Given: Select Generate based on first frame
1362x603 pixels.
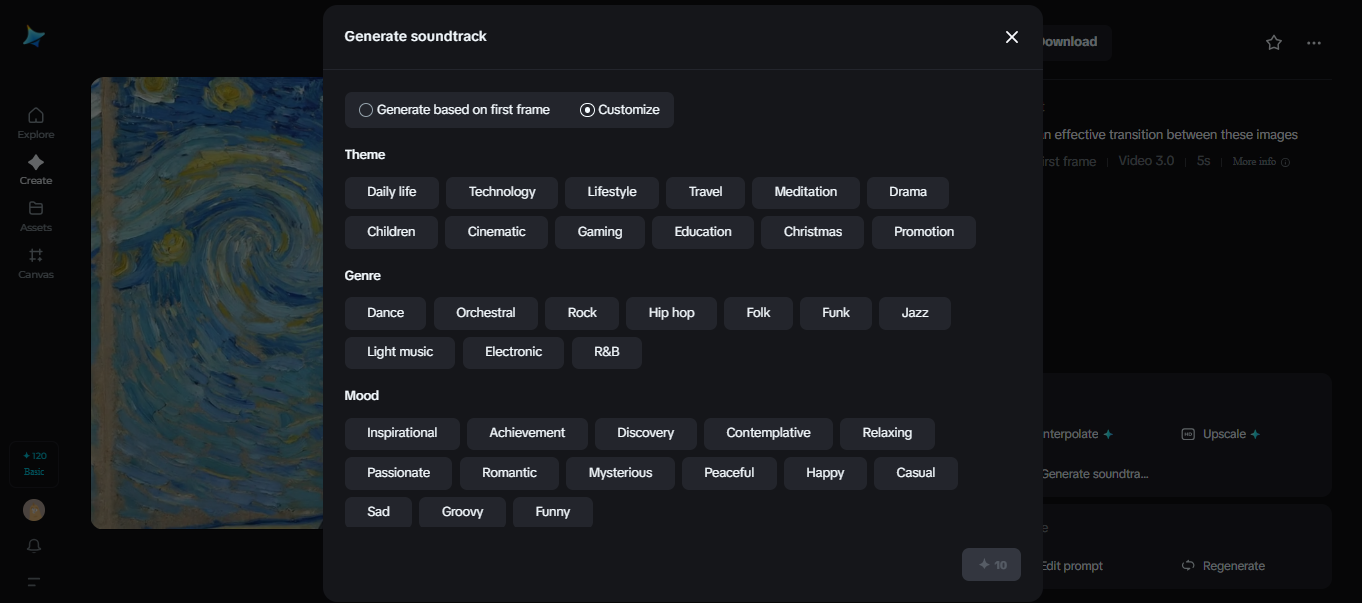Looking at the screenshot, I should (x=366, y=110).
